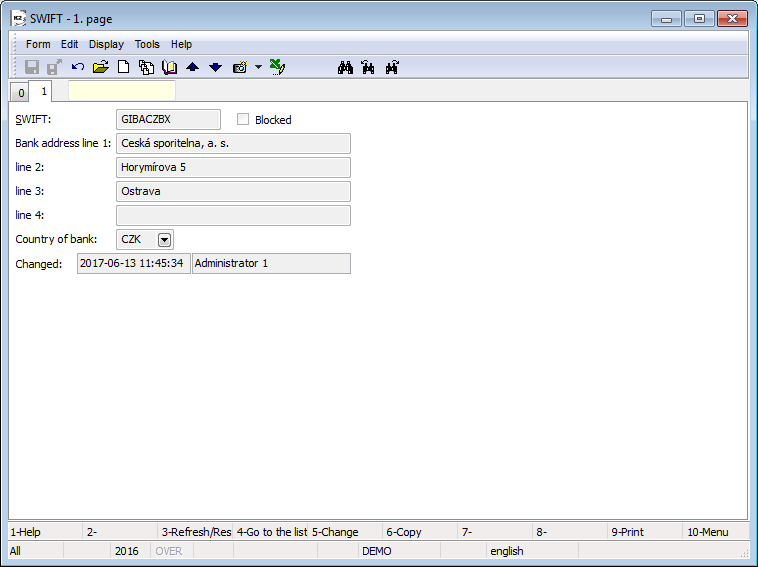Go to previous record with up arrow
Screen dimensions: 758x567
[192, 67]
